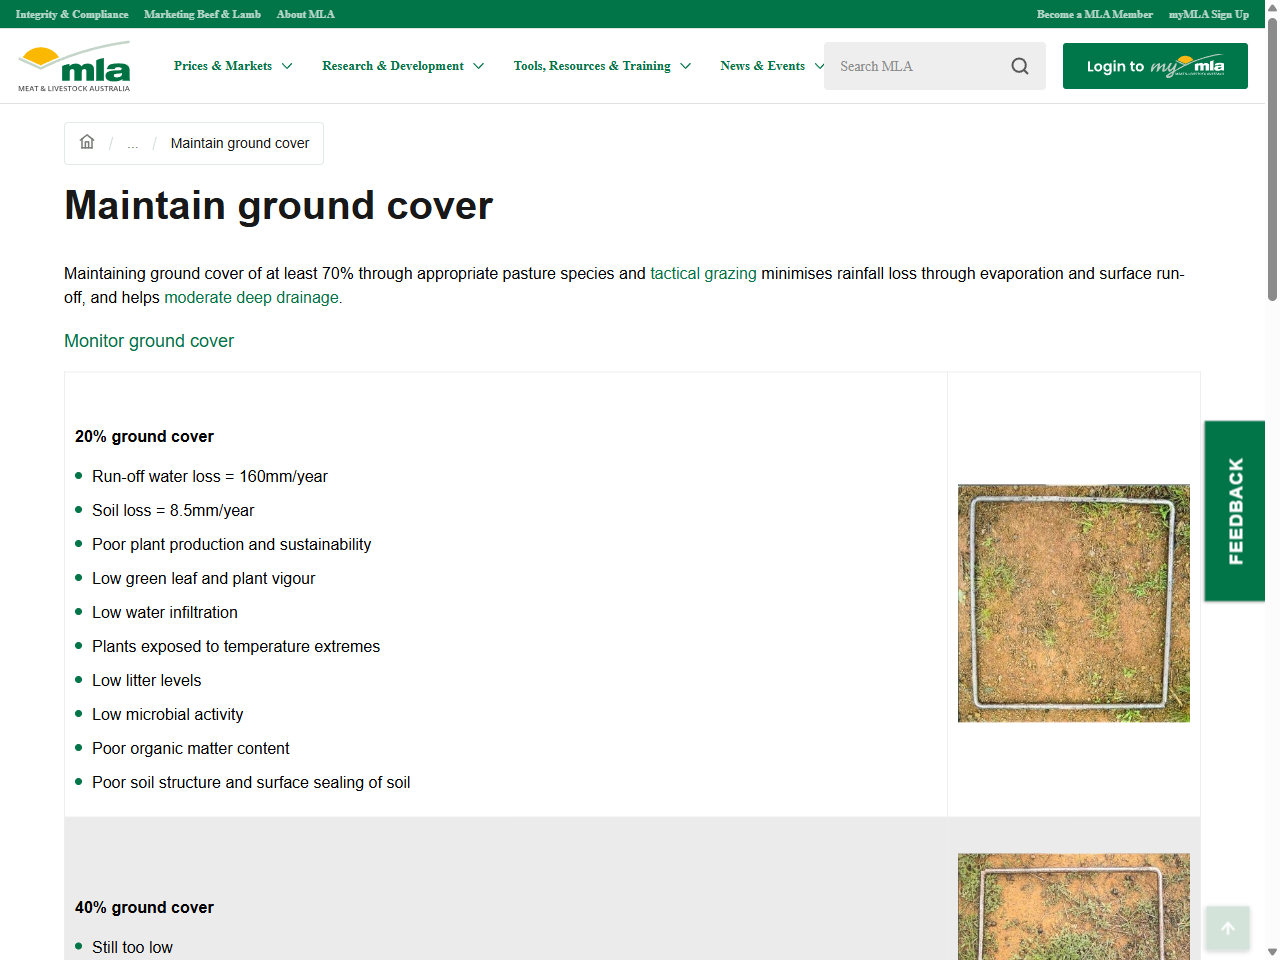Click the Login to myMLA button
The height and width of the screenshot is (960, 1280).
click(1155, 65)
